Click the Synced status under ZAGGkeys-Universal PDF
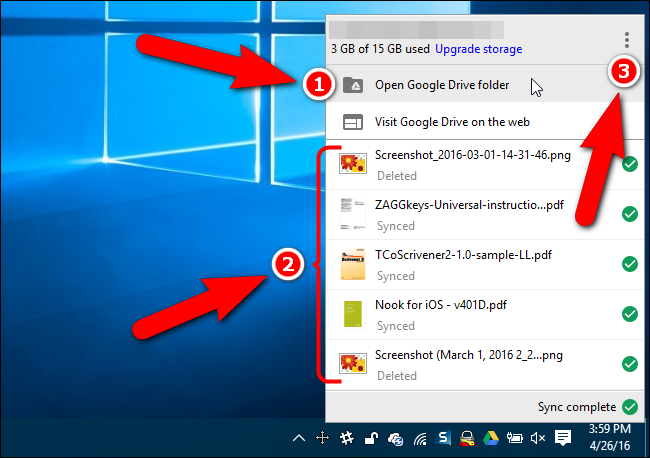650x458 pixels. [x=396, y=226]
